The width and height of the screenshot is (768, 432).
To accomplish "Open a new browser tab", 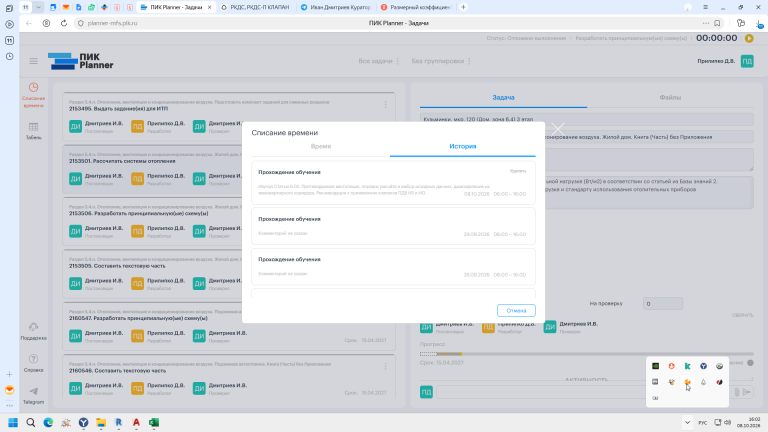I will coord(463,7).
